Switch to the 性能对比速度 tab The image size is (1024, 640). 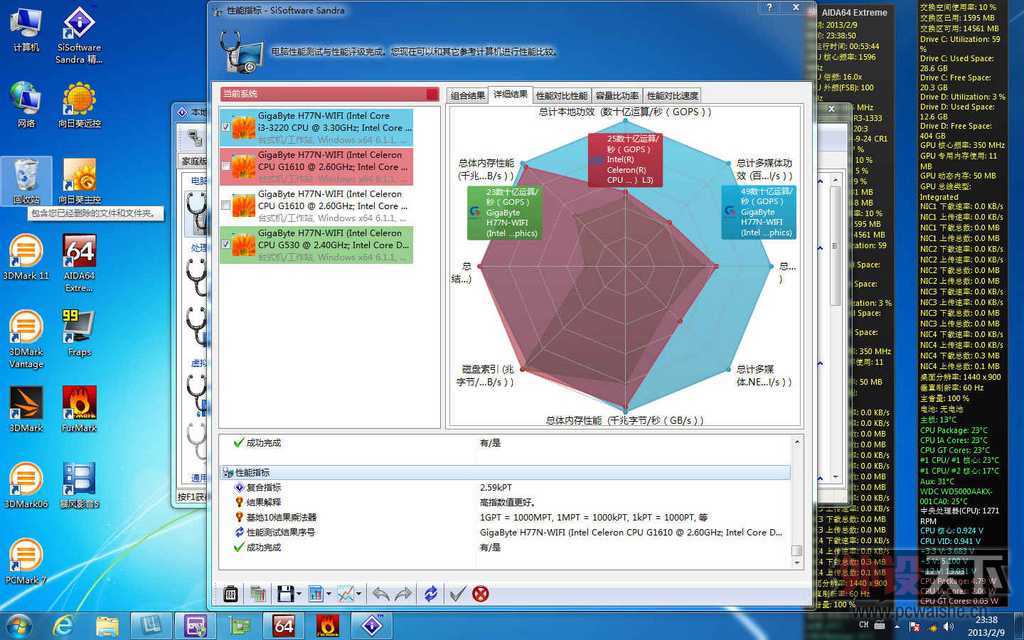pyautogui.click(x=673, y=95)
